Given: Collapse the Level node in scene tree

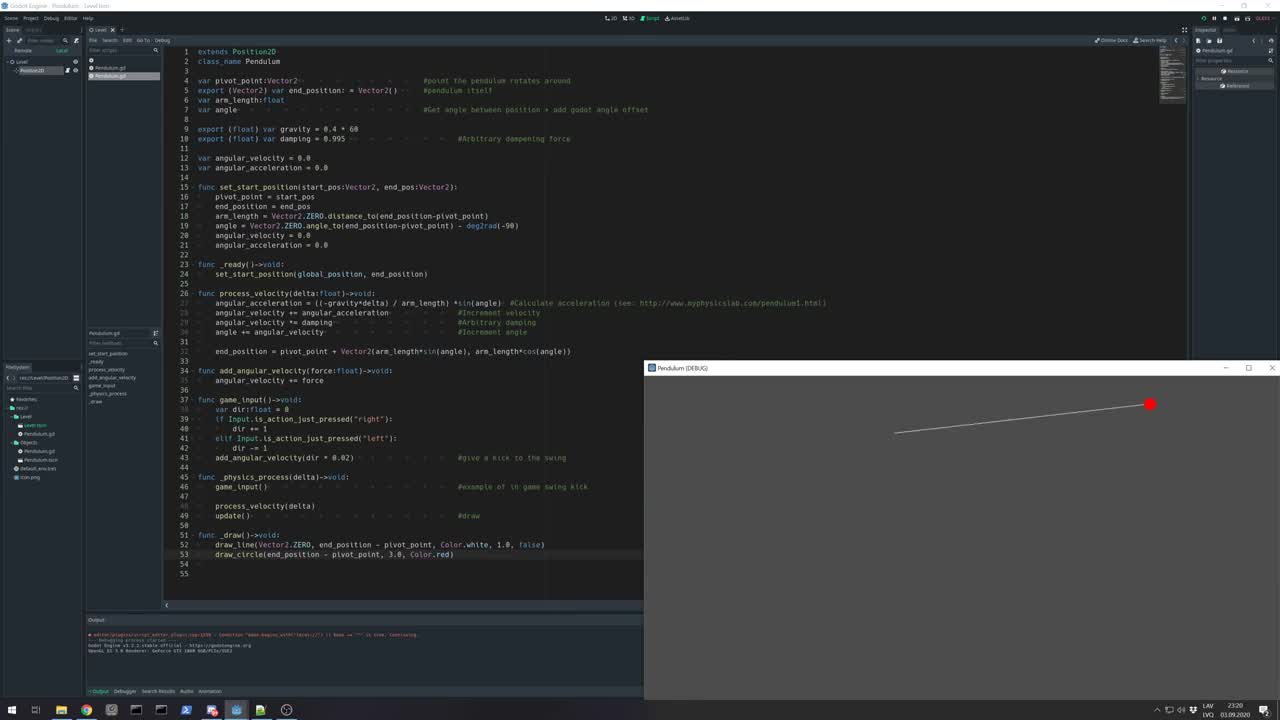Looking at the screenshot, I should pos(7,61).
